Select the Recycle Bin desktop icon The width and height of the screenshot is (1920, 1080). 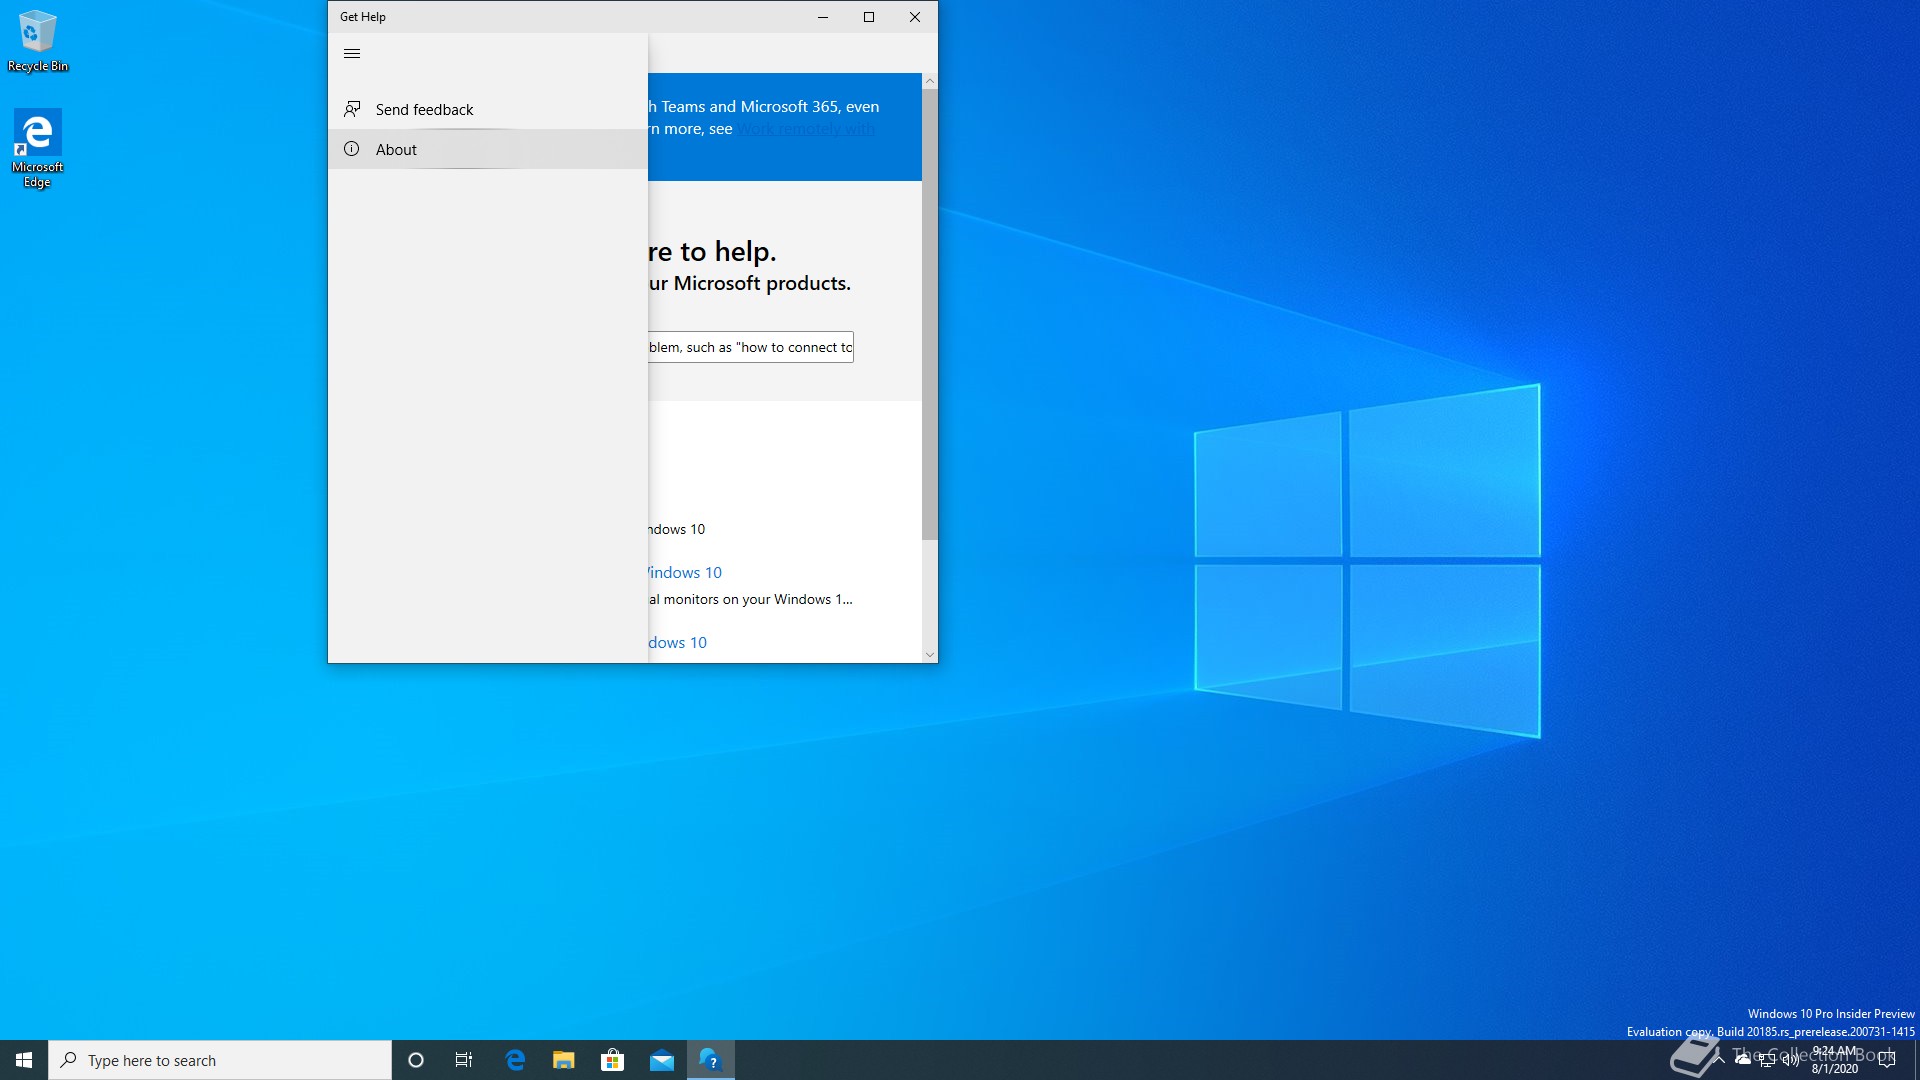pyautogui.click(x=38, y=41)
